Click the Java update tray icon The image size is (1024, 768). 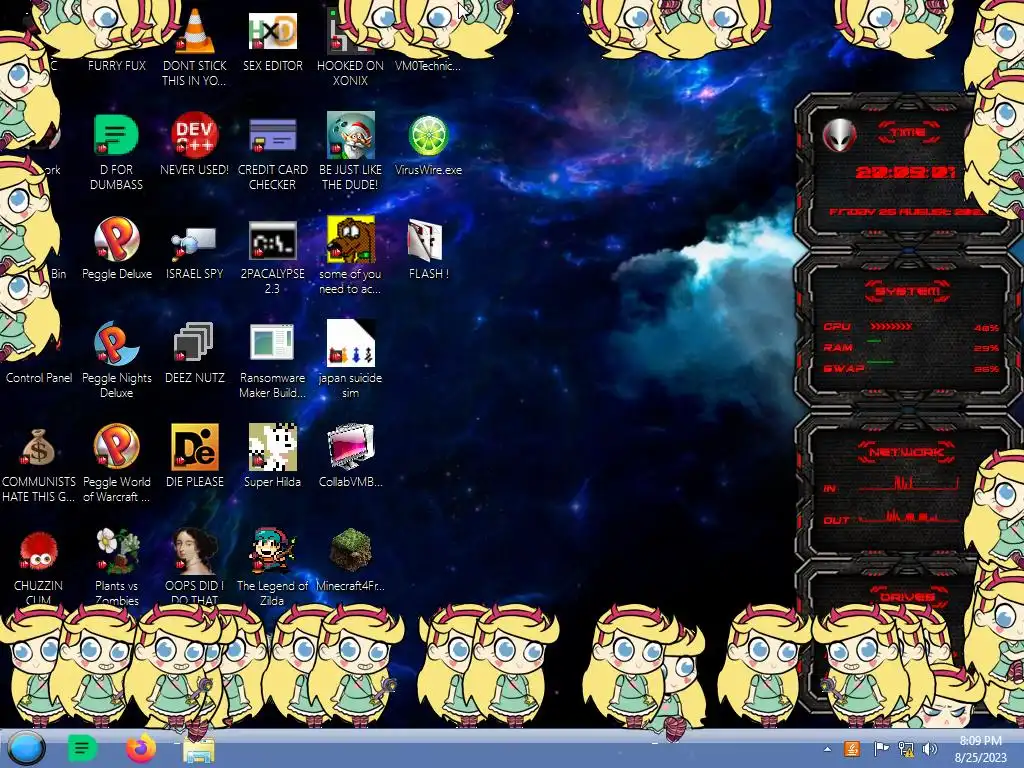coord(852,749)
